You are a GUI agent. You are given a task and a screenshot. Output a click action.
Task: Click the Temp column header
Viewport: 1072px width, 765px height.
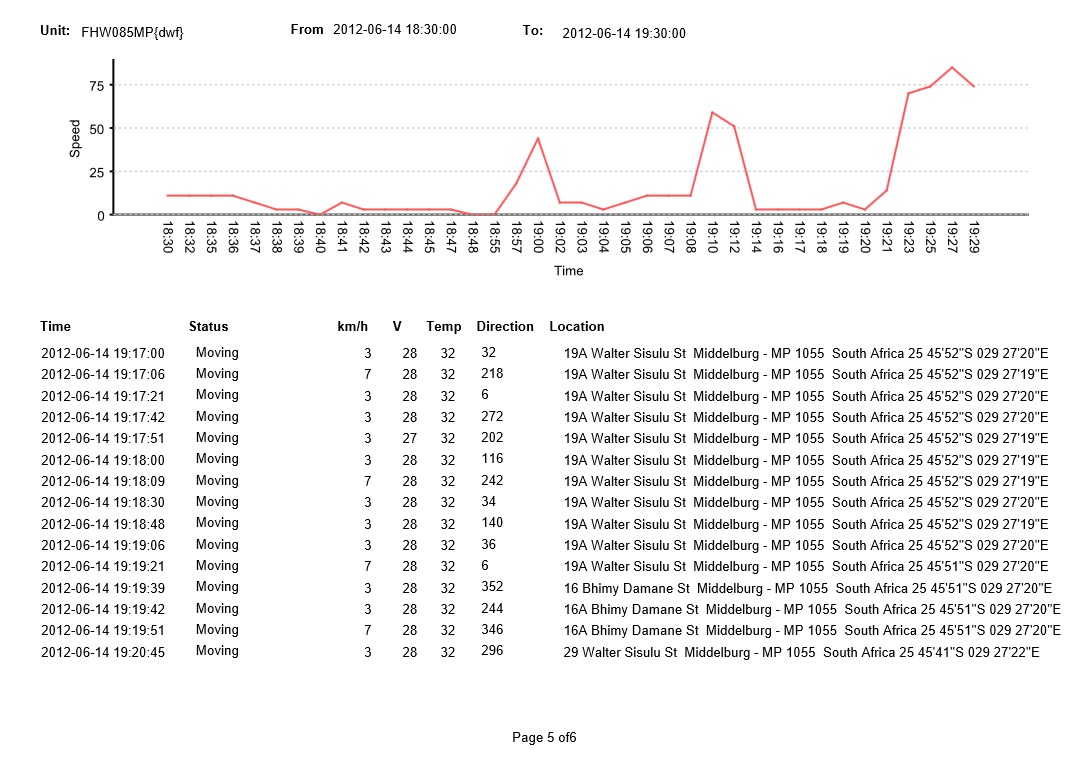(444, 327)
